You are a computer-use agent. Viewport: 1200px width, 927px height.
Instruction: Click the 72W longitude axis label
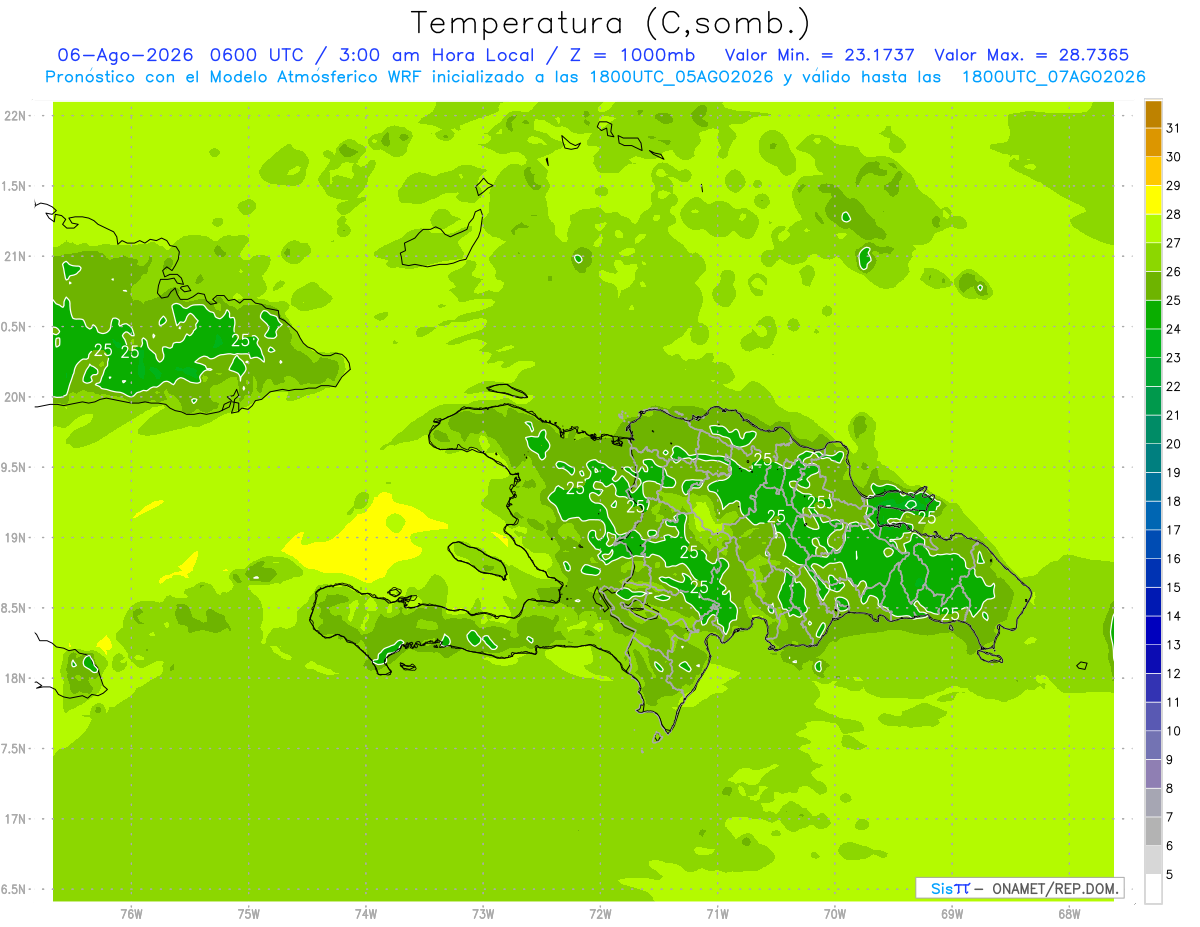(600, 914)
